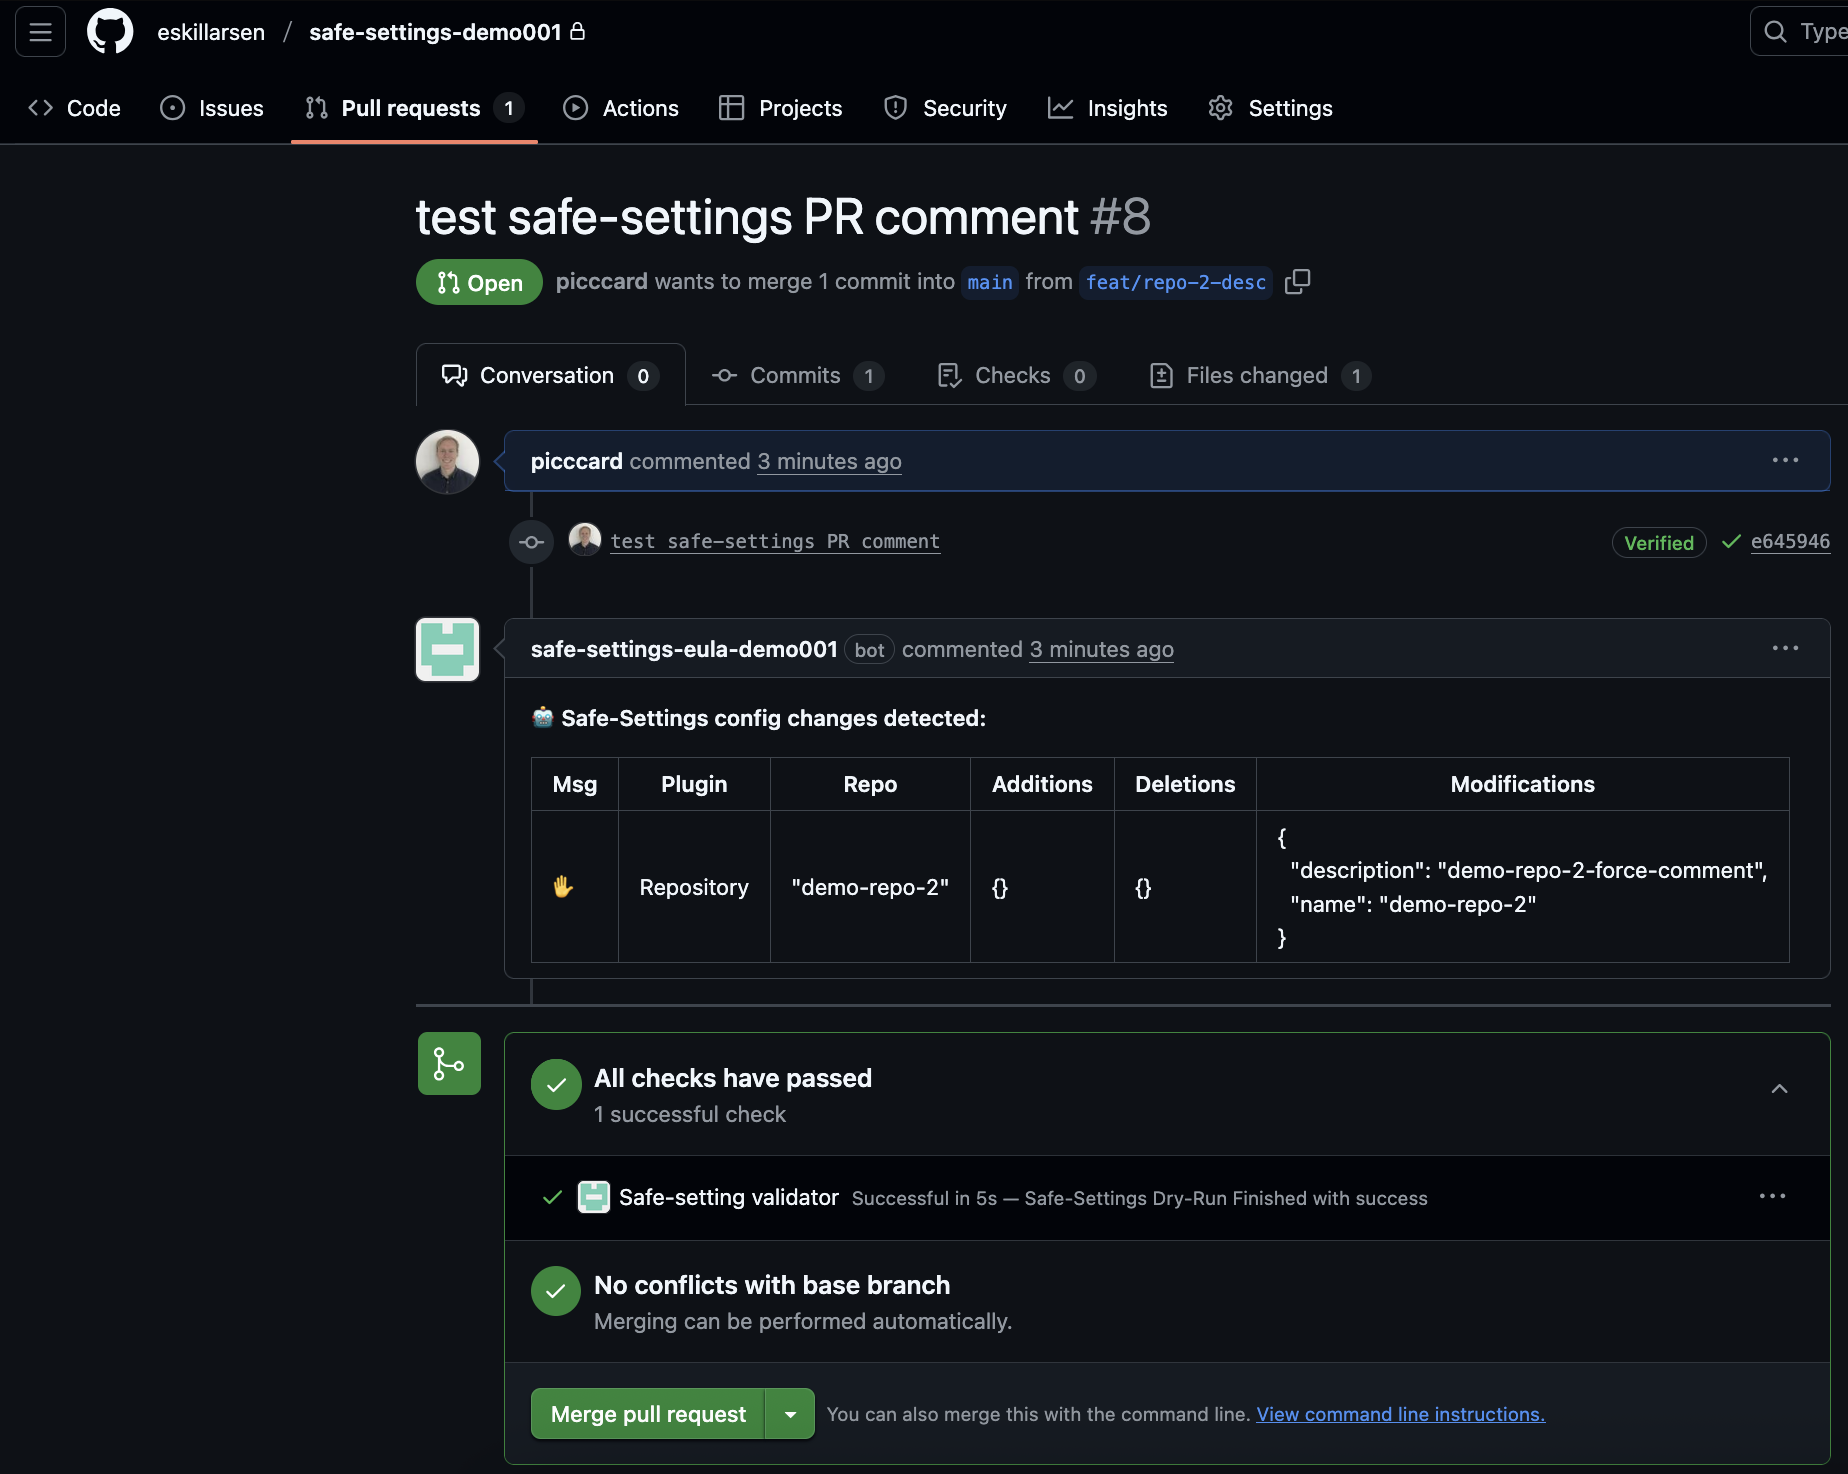Open View command line instructions link
Viewport: 1848px width, 1474px height.
(x=1399, y=1413)
